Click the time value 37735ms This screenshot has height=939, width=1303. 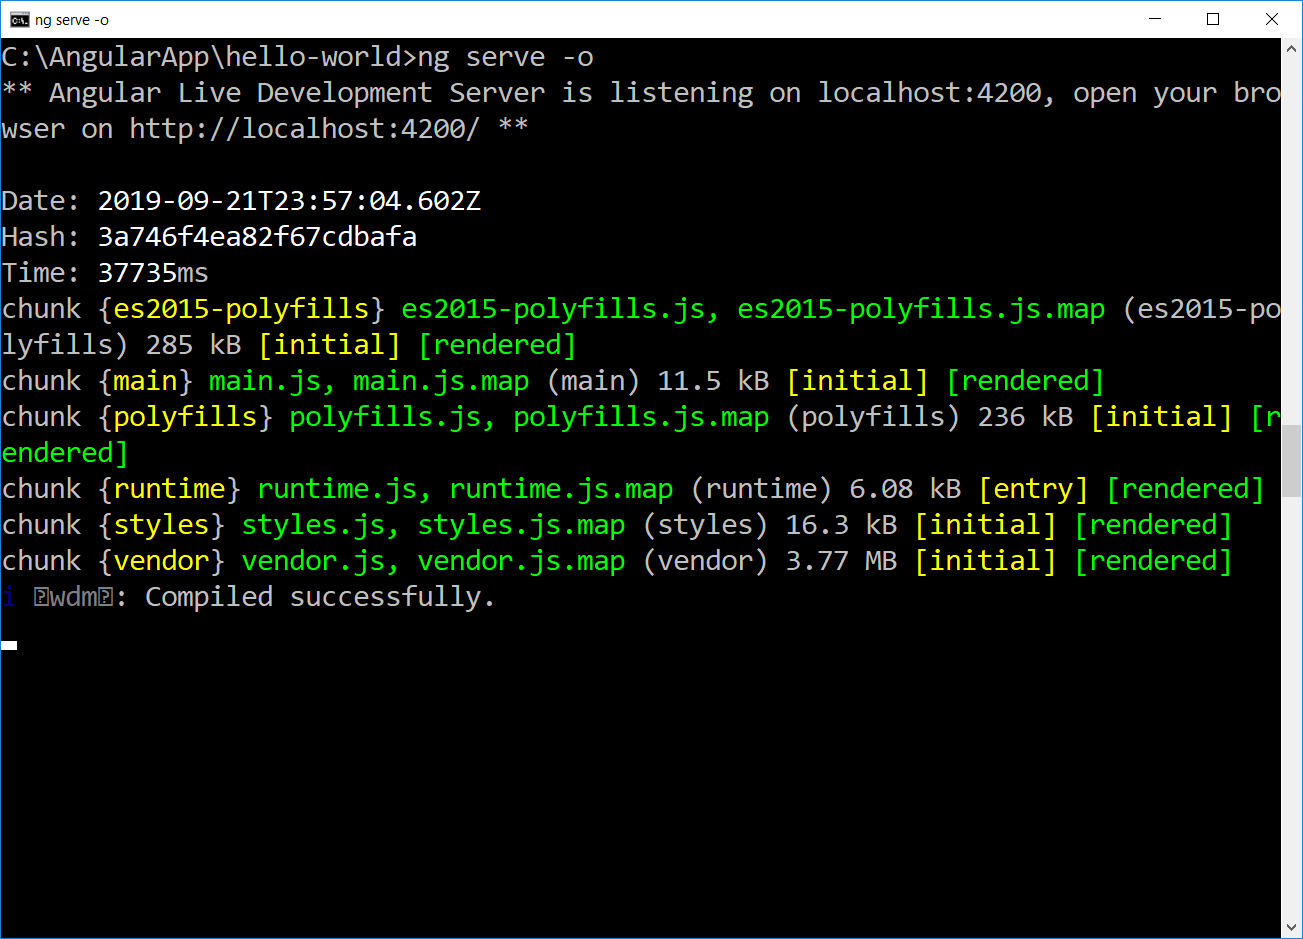[153, 273]
